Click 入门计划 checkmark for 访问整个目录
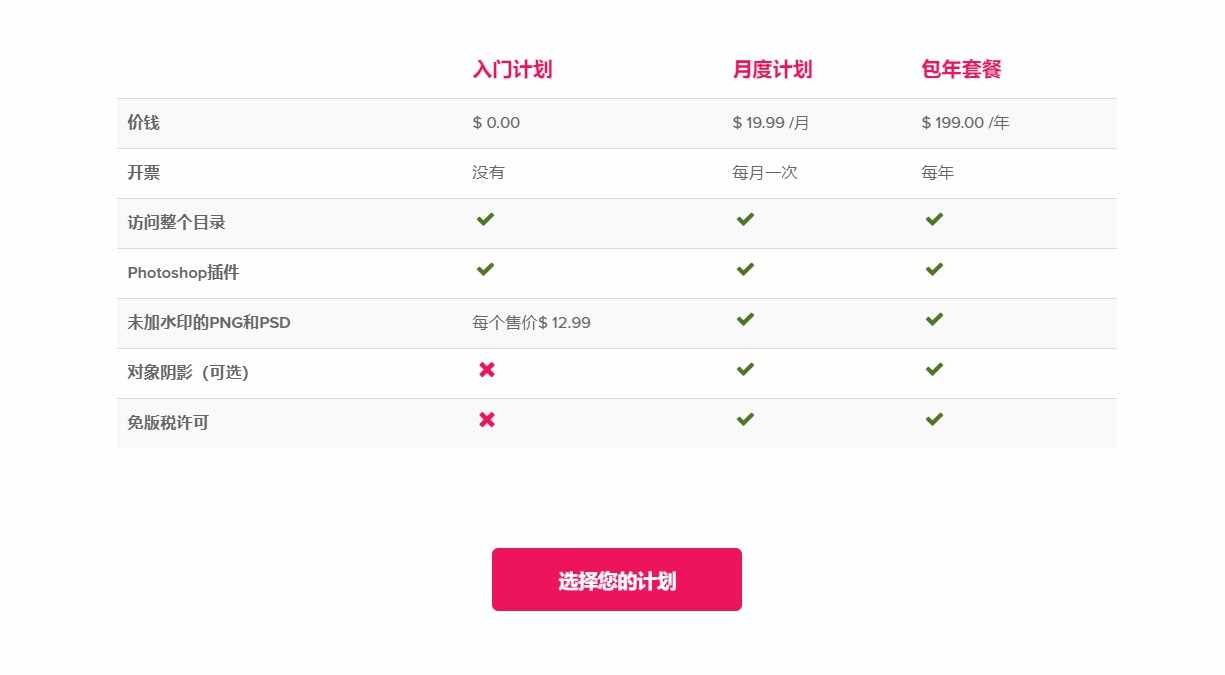This screenshot has width=1225, height=675. [486, 220]
